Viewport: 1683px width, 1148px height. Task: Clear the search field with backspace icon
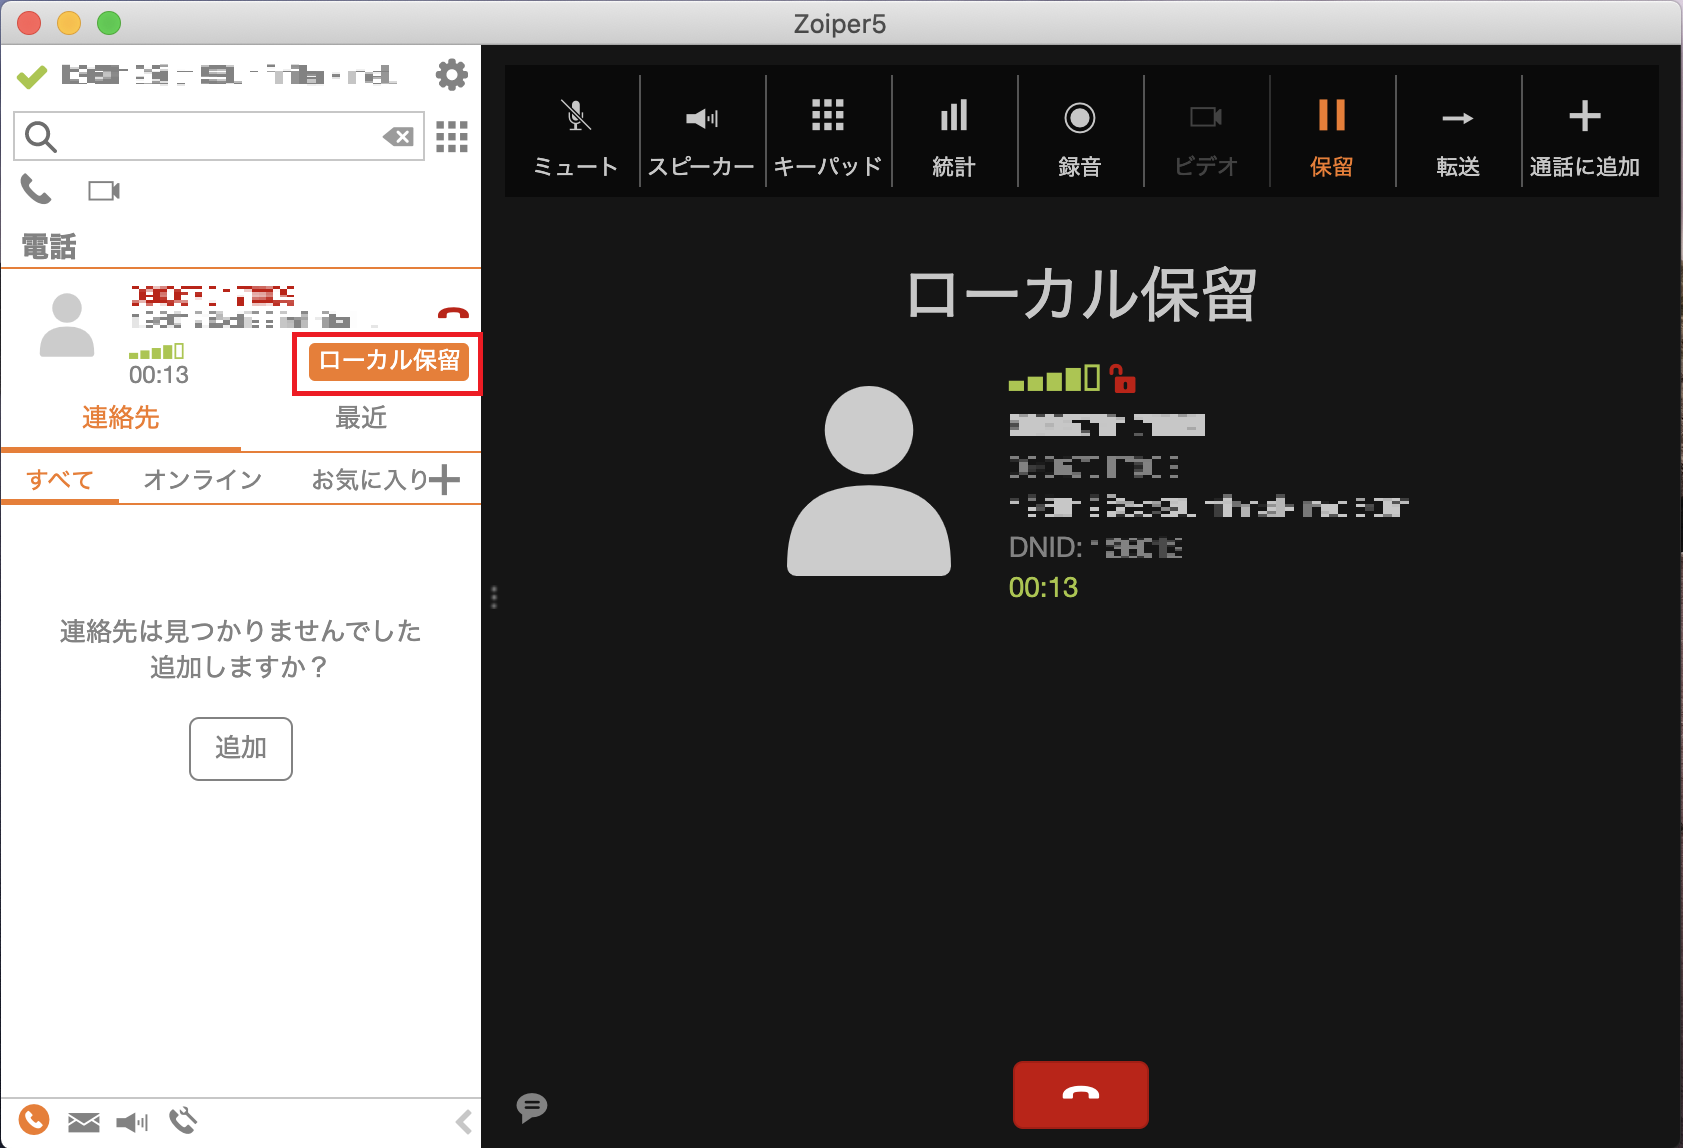tap(398, 137)
